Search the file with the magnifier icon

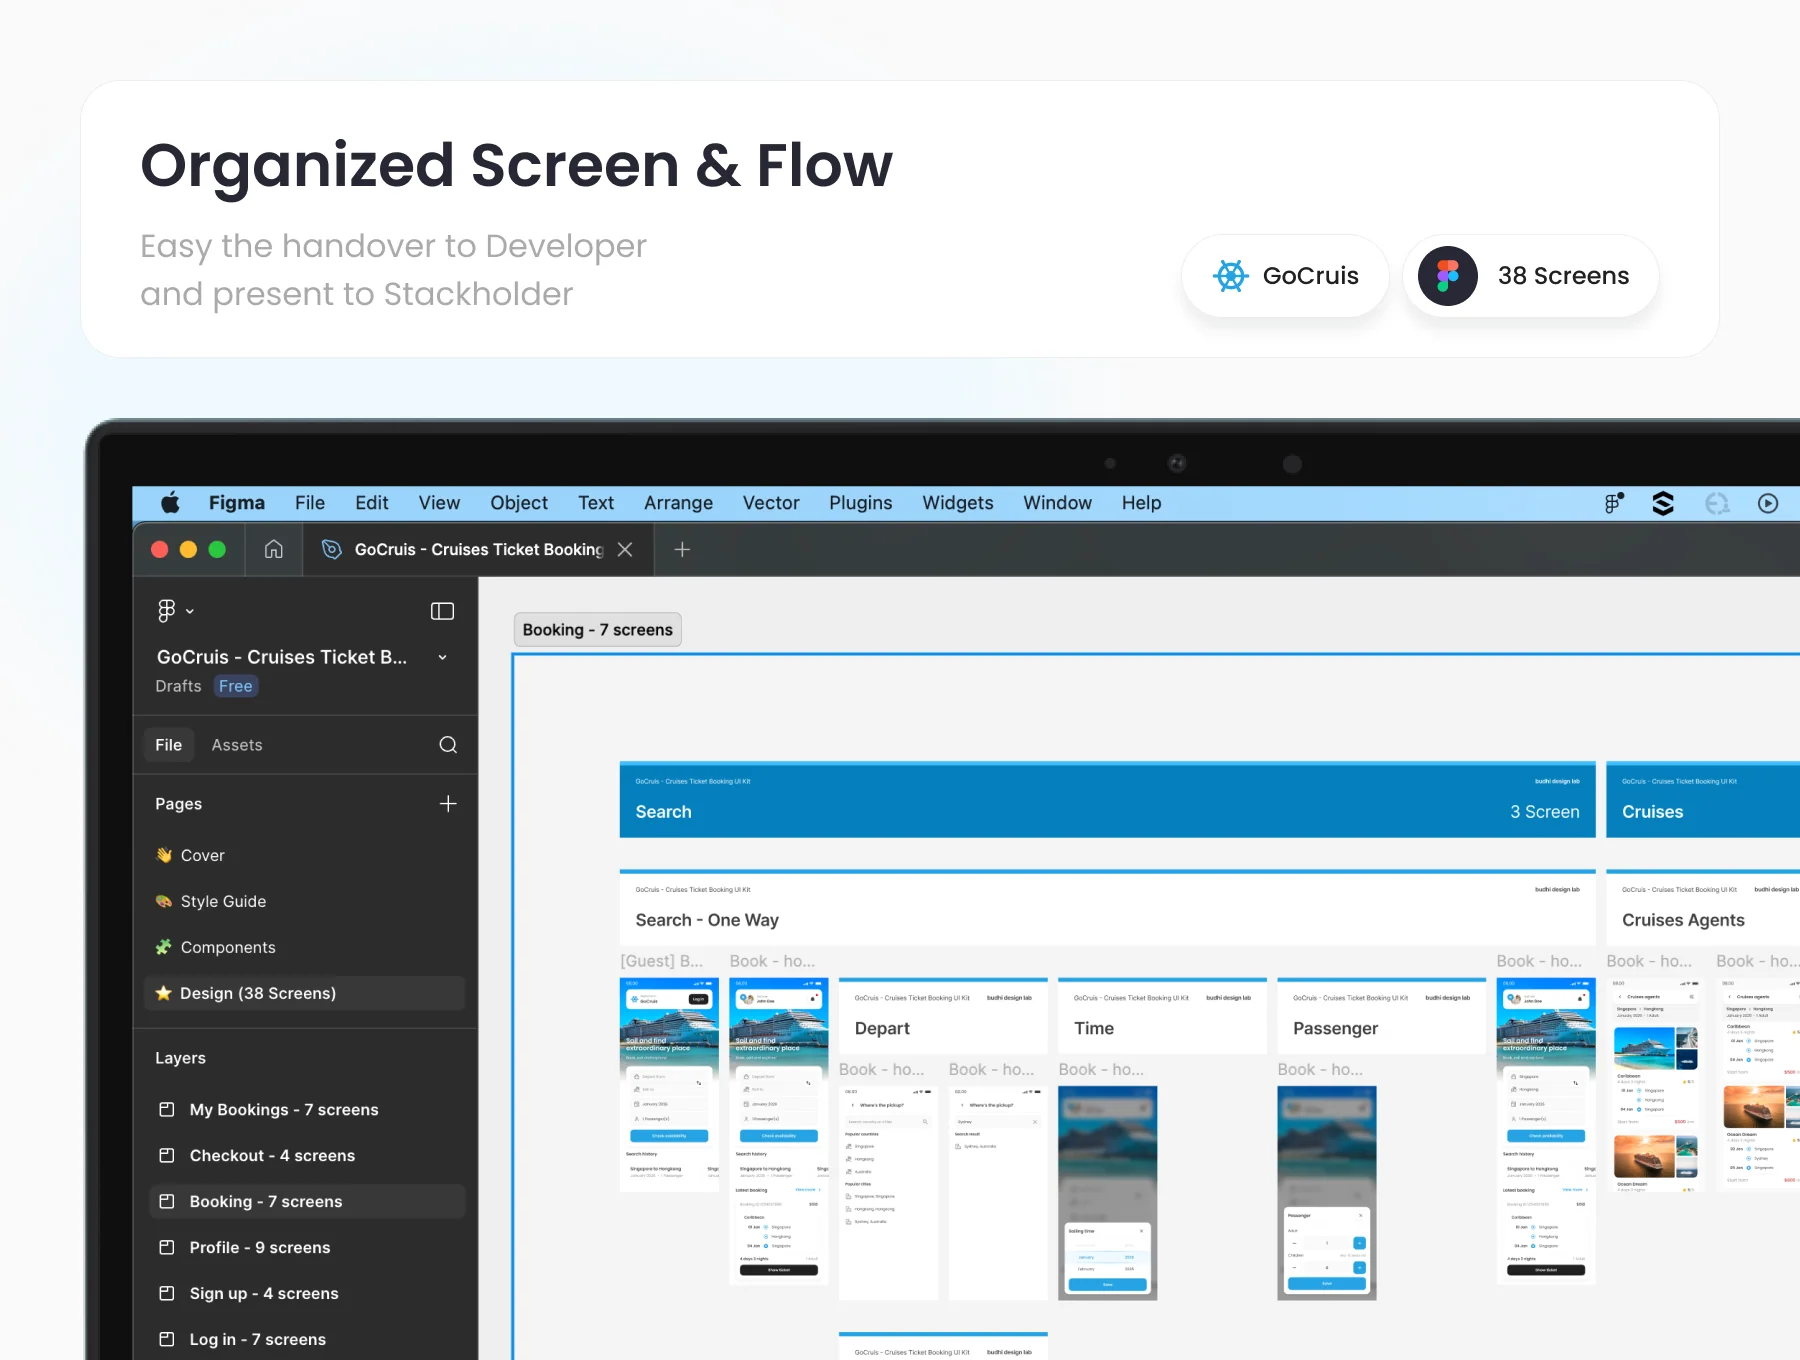coord(448,745)
